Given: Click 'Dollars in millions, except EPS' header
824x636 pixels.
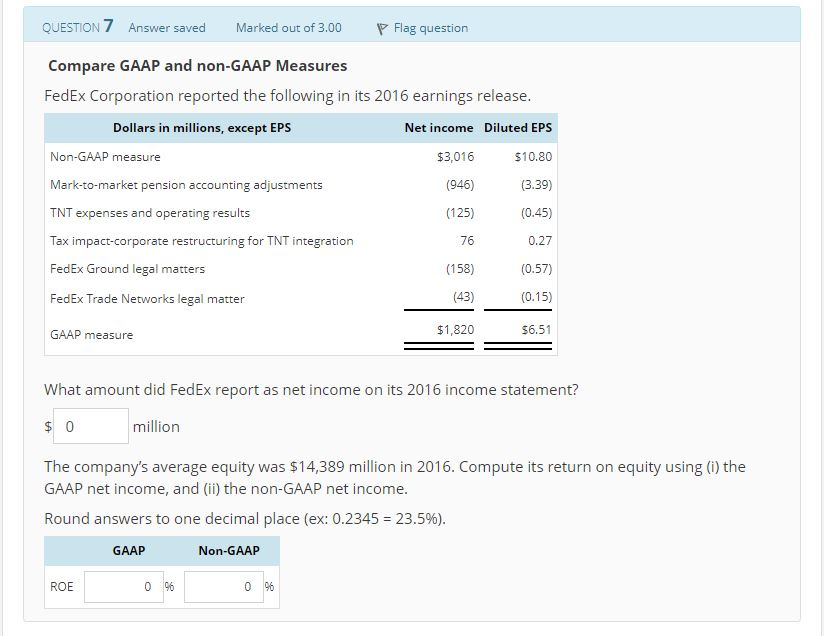Looking at the screenshot, I should pyautogui.click(x=202, y=128).
